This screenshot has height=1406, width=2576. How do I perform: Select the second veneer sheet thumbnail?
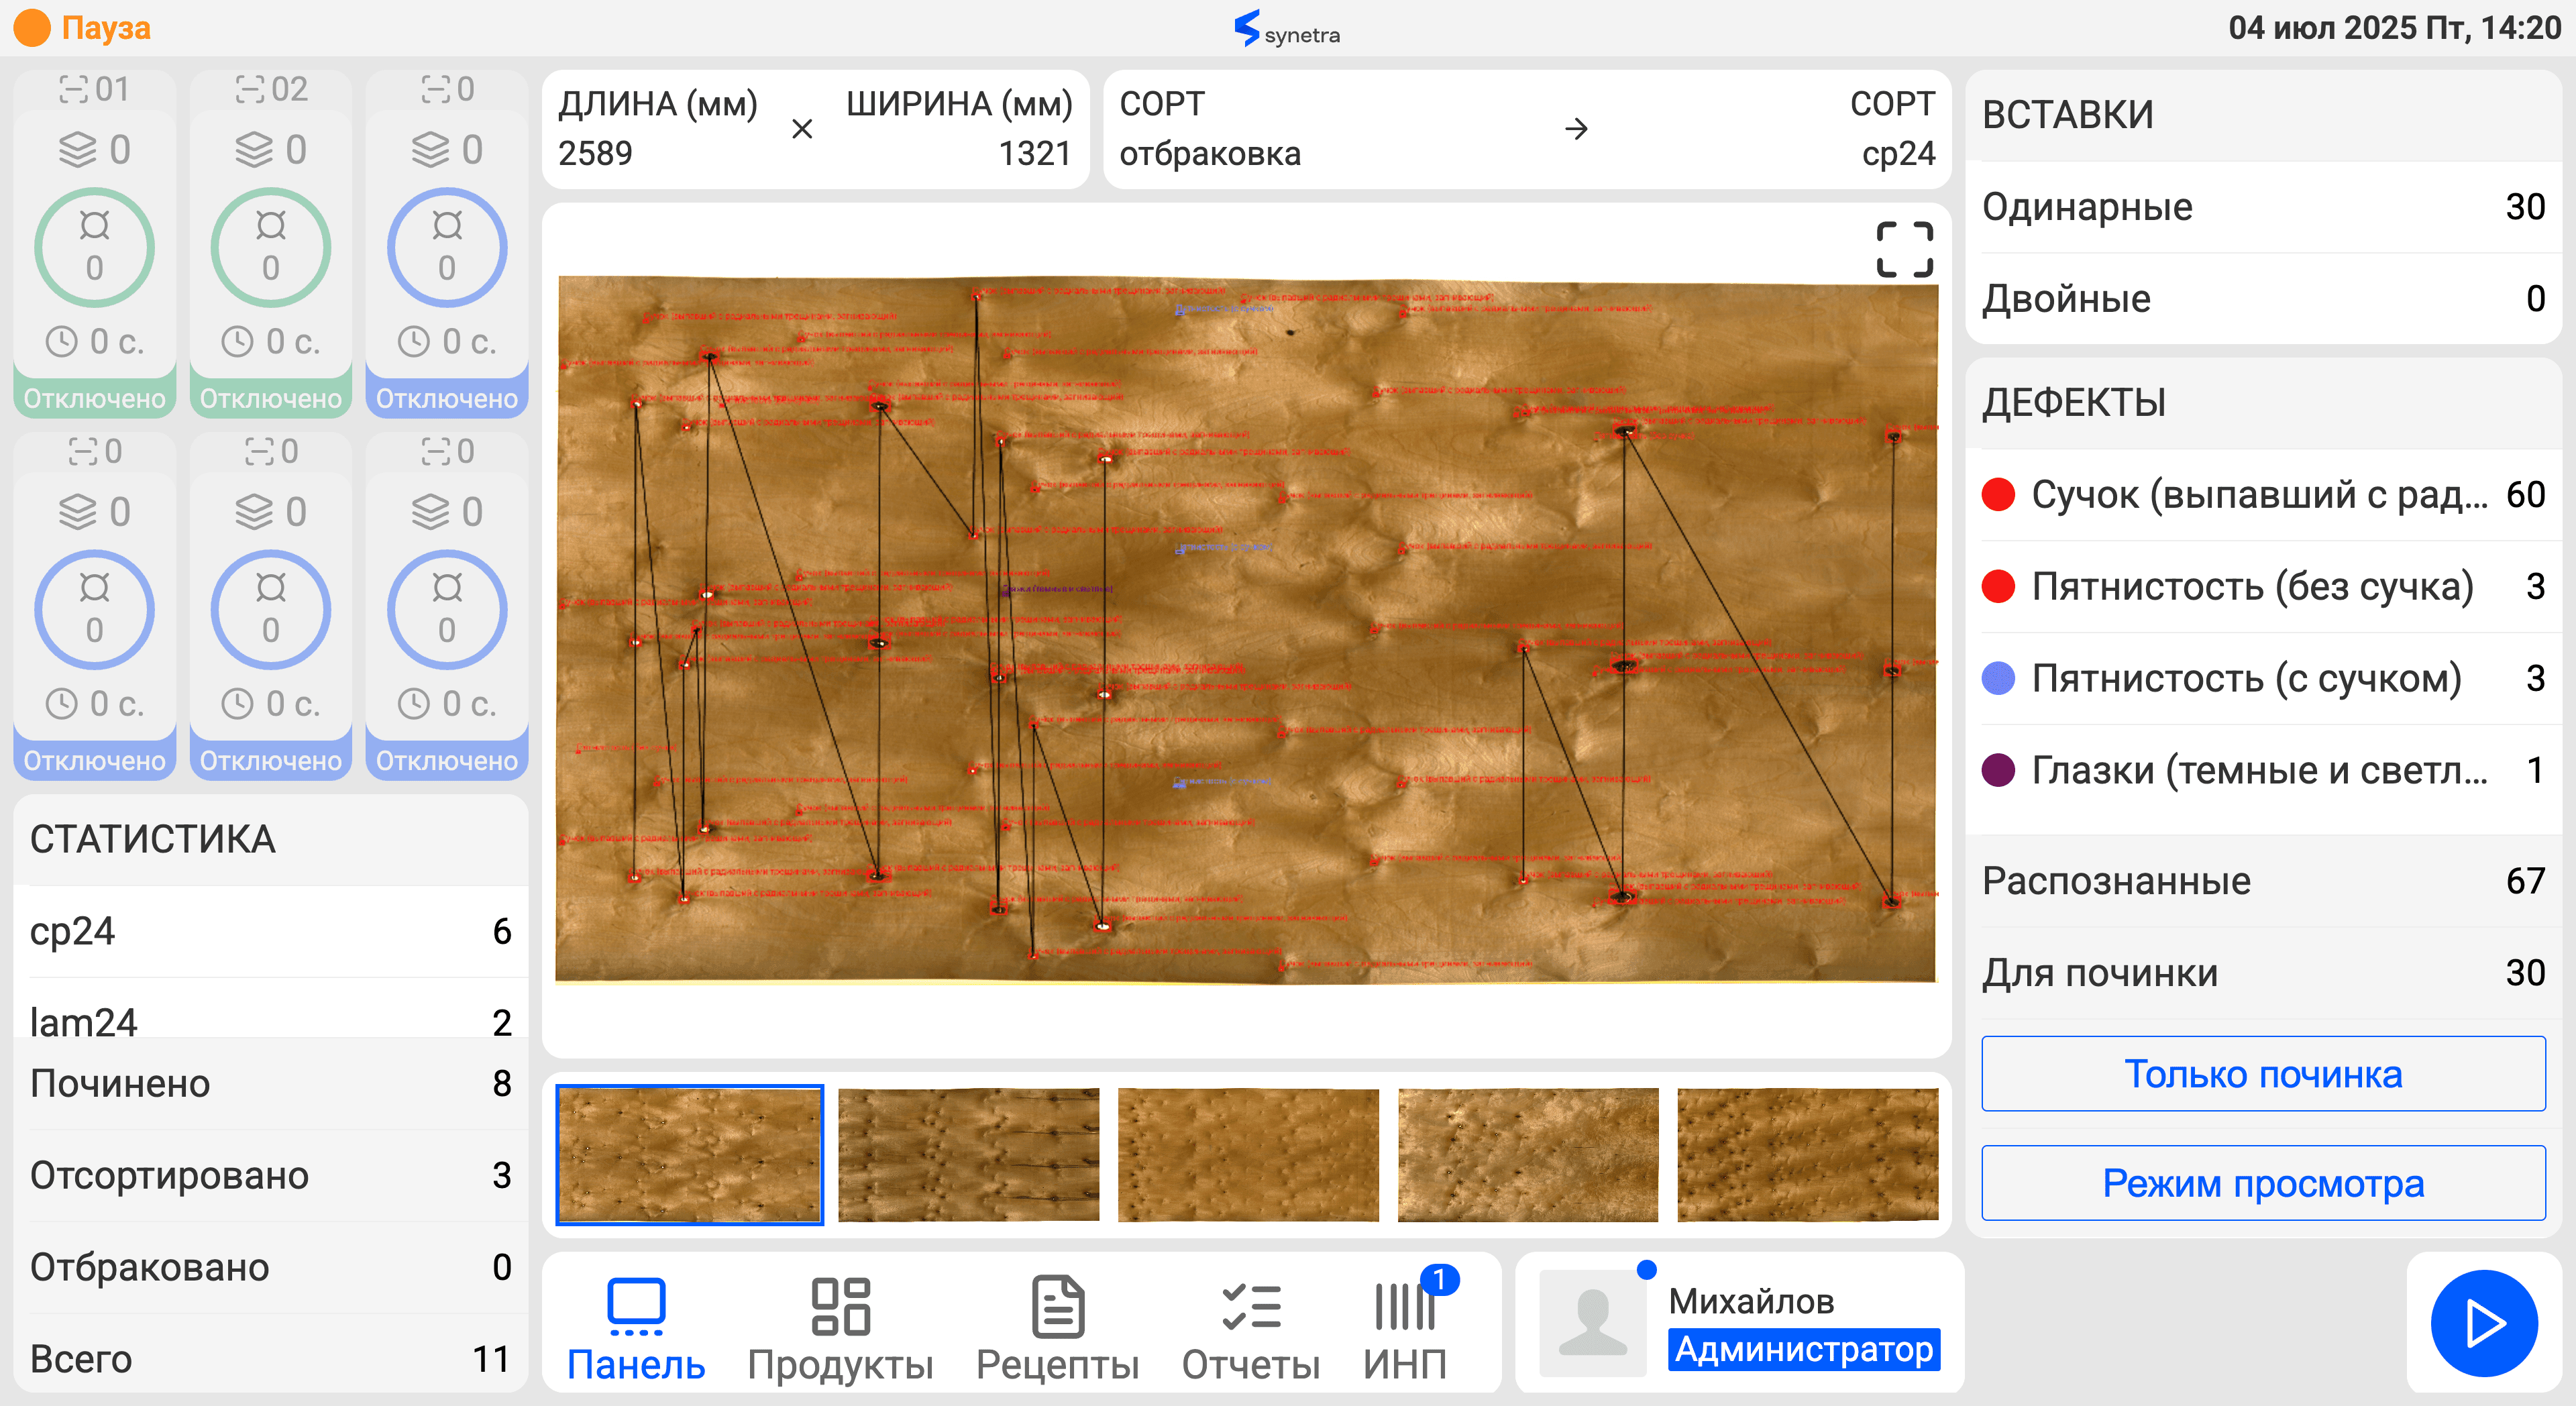point(968,1154)
